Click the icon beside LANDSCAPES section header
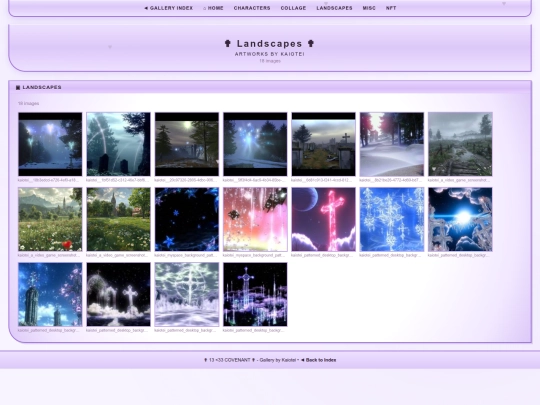Viewport: 540px width, 405px height. pyautogui.click(x=18, y=87)
